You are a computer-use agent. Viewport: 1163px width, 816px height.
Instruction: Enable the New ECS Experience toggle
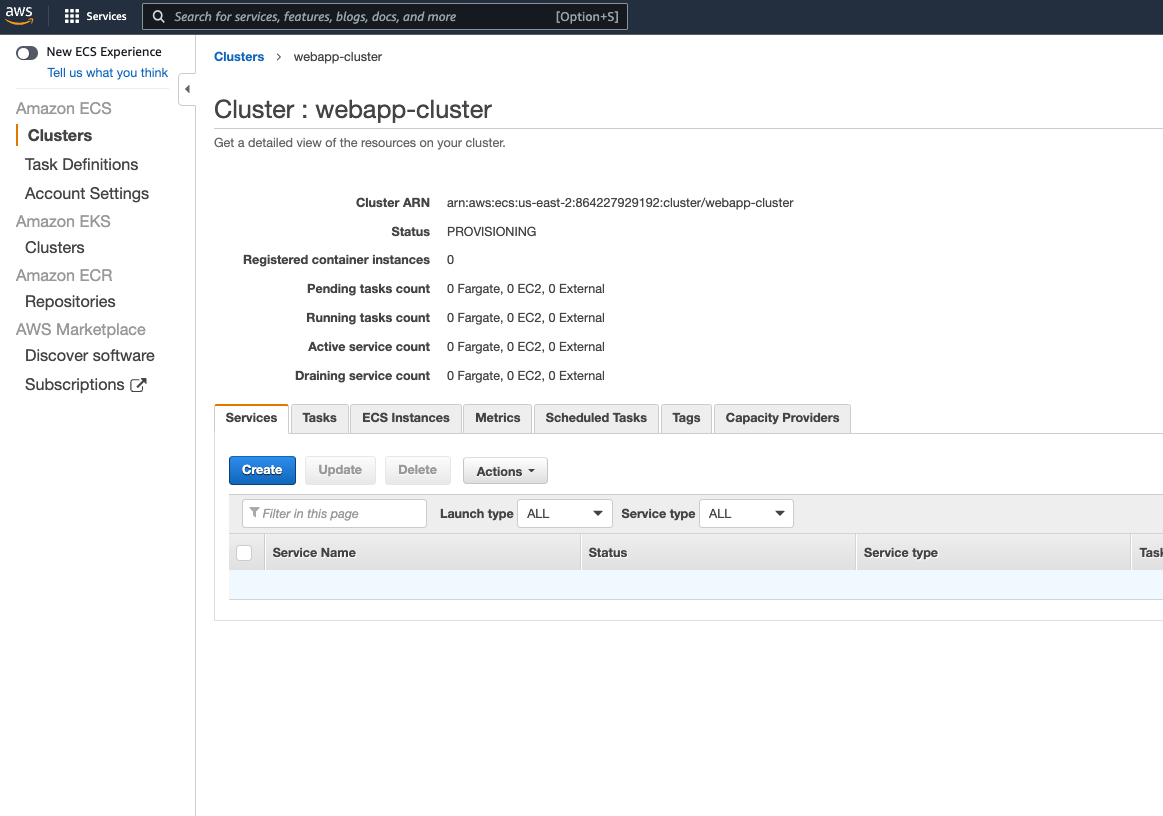[x=27, y=53]
